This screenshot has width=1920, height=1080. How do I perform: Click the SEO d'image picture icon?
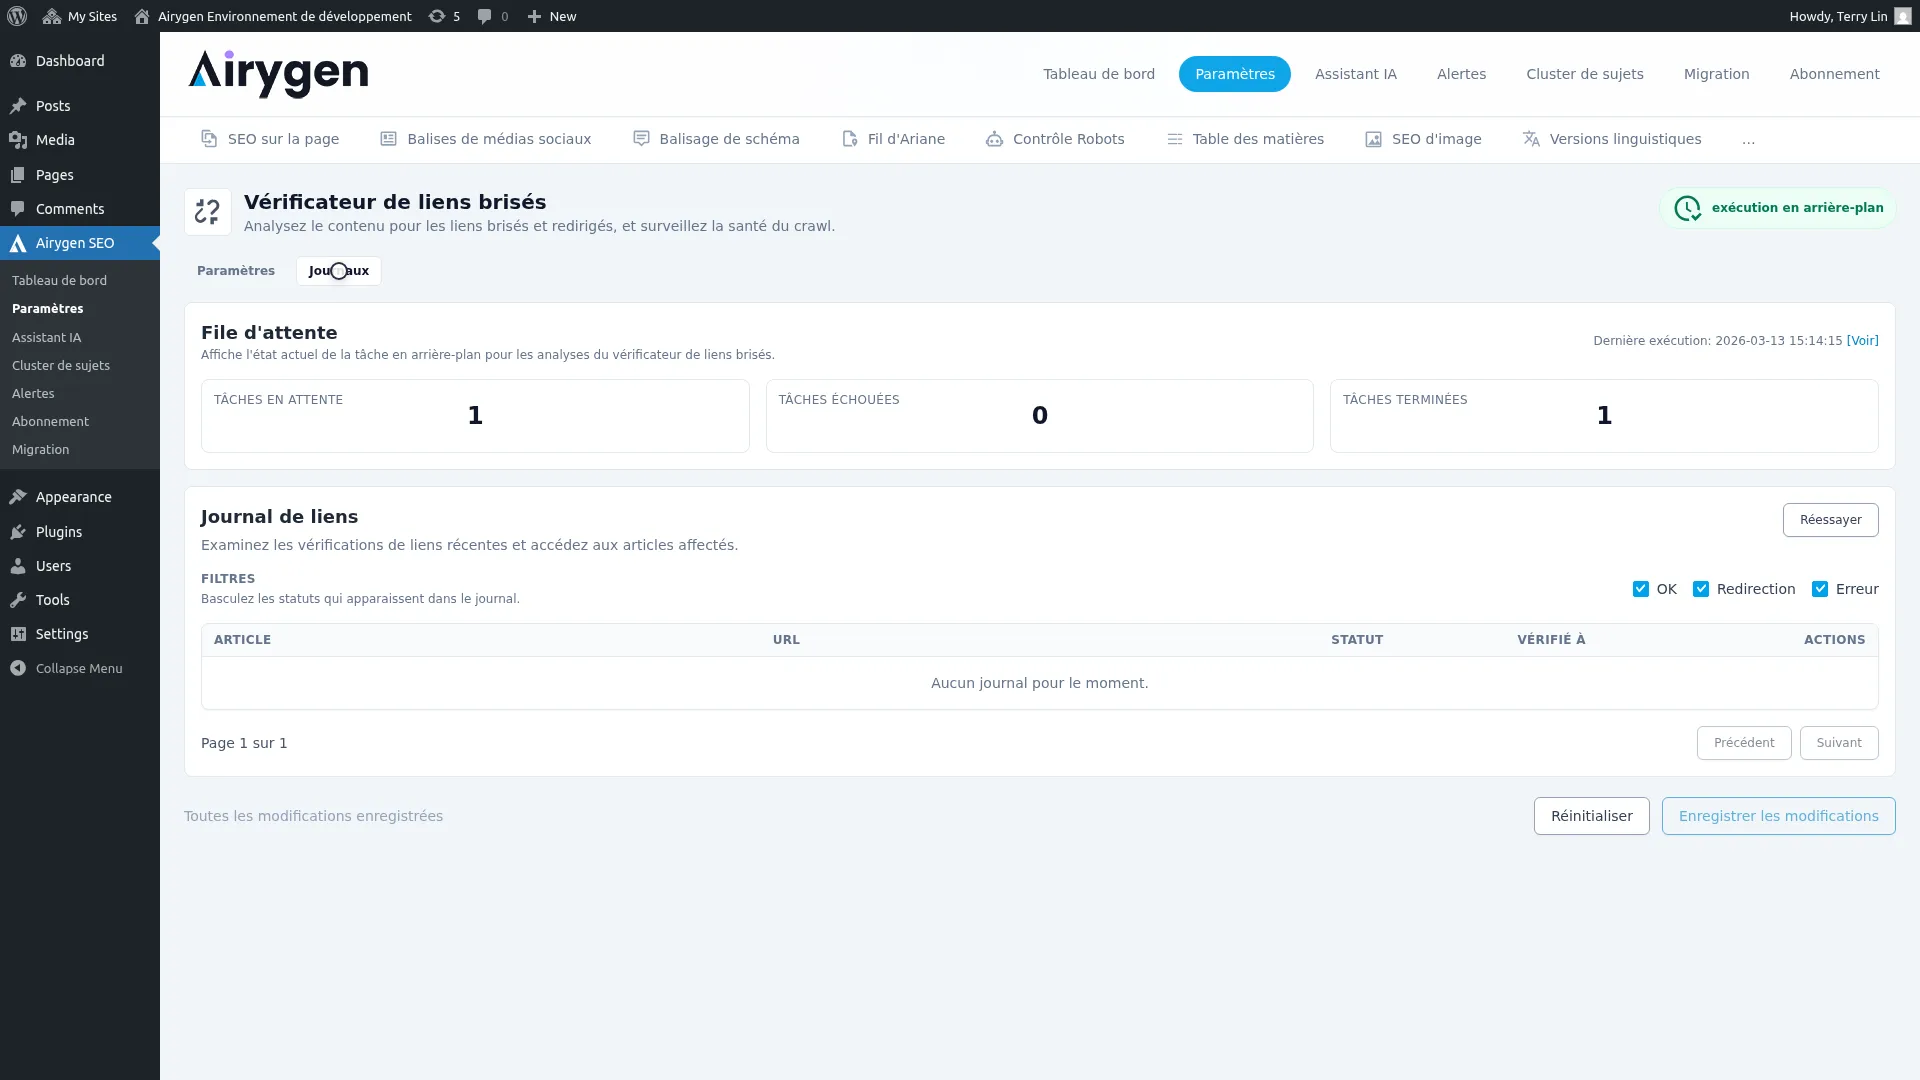pos(1373,139)
